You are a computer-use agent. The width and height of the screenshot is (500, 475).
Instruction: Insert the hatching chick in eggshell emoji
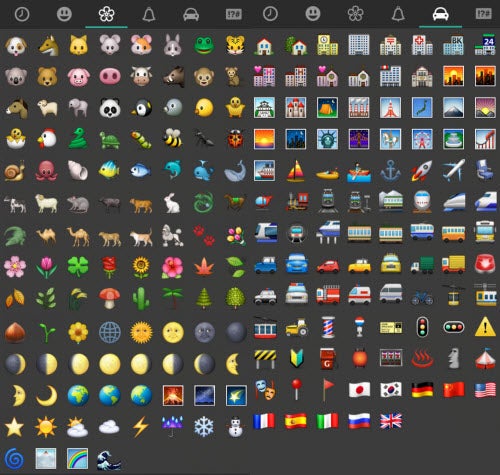pos(15,138)
